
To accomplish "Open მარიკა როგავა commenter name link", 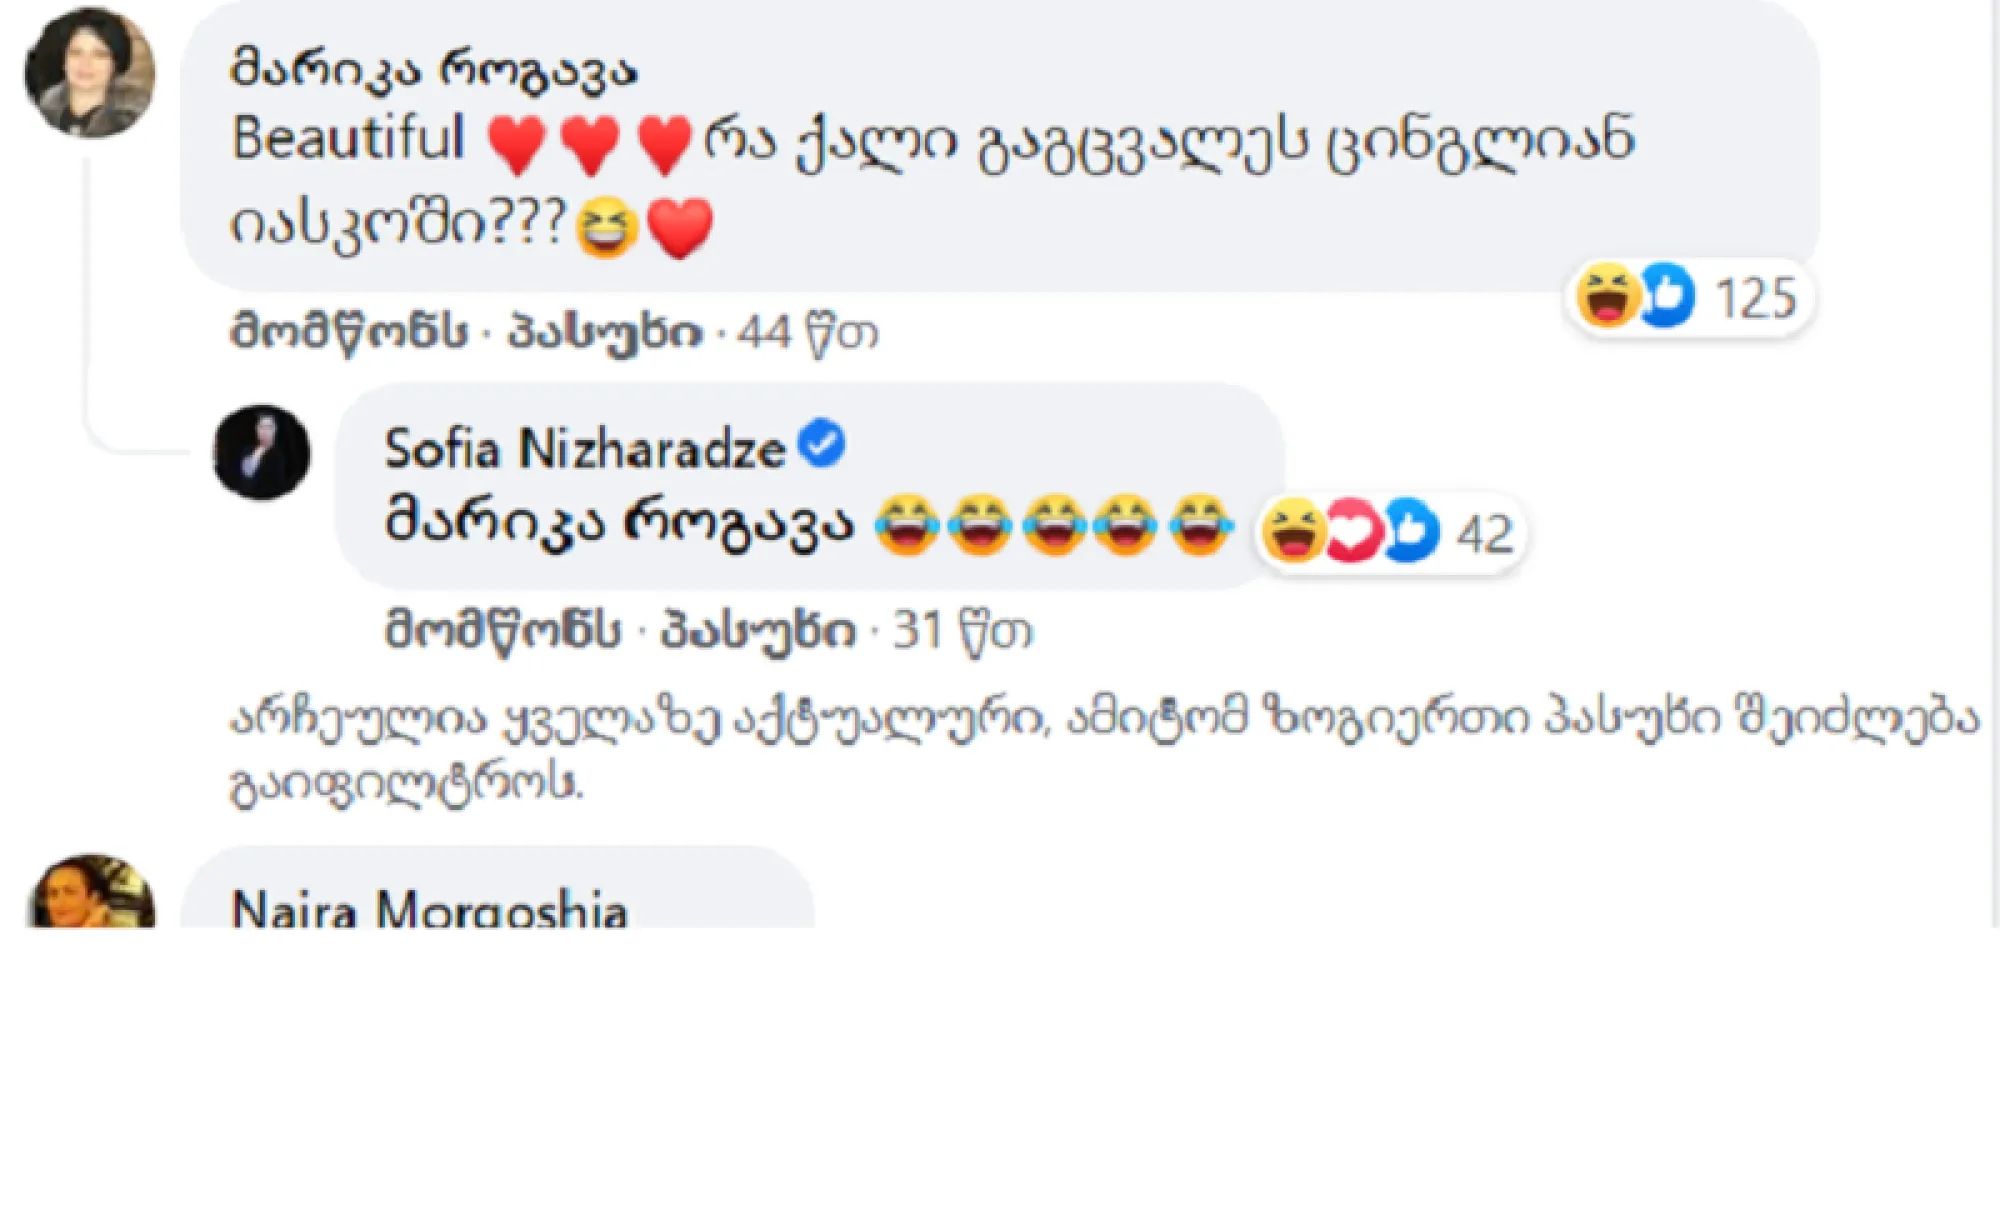I will coord(434,70).
